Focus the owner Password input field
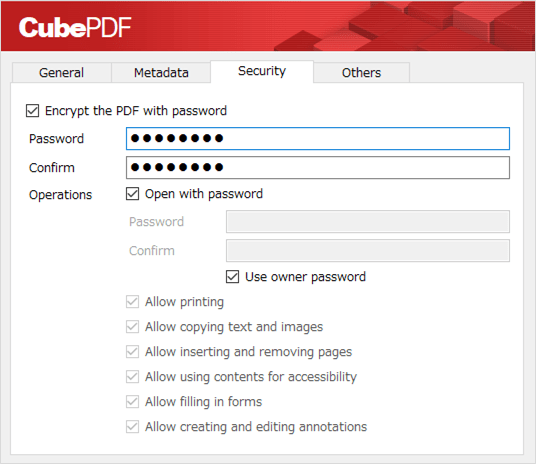 [x=318, y=138]
